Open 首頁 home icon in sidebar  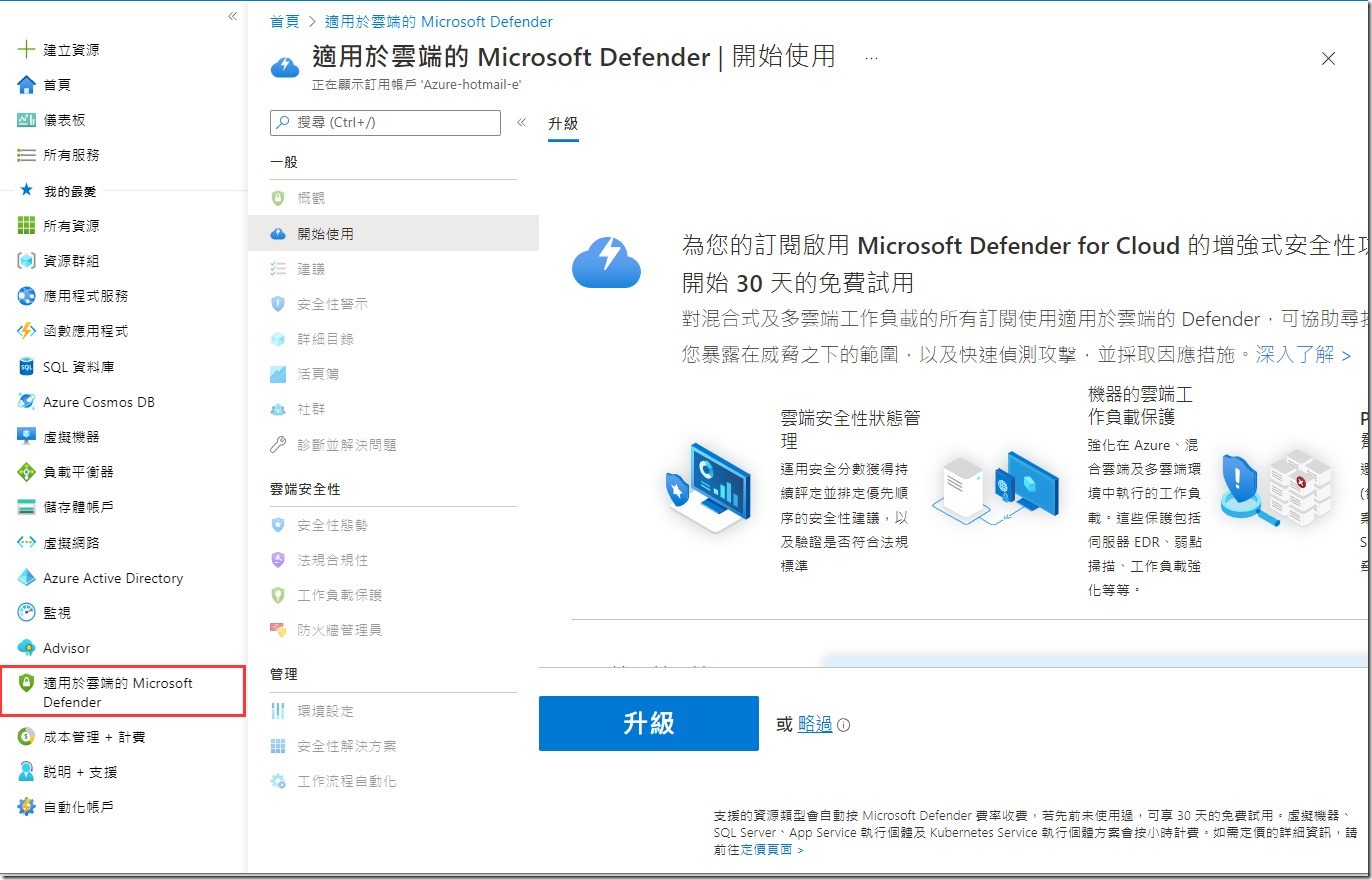pyautogui.click(x=27, y=85)
